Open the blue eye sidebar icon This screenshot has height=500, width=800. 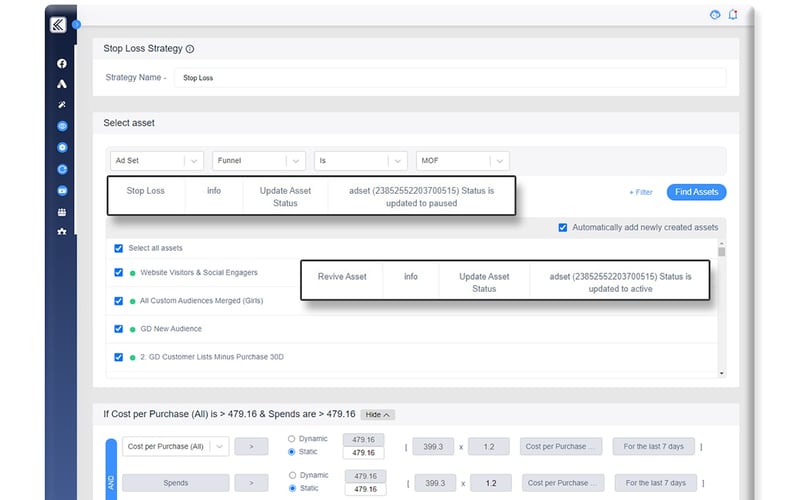point(62,126)
